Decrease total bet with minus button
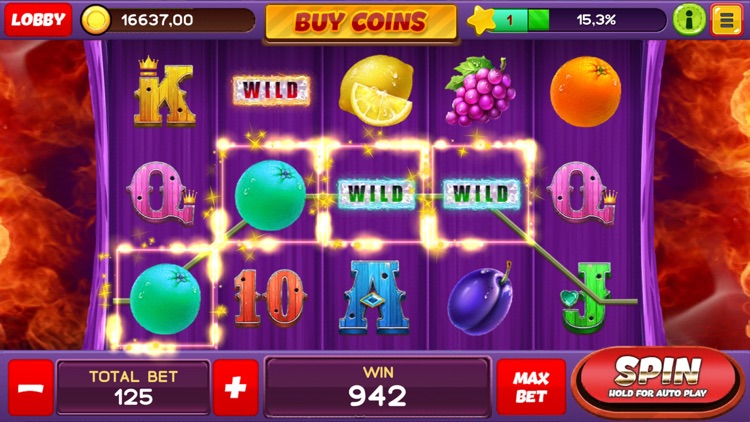This screenshot has width=750, height=422. click(x=31, y=388)
